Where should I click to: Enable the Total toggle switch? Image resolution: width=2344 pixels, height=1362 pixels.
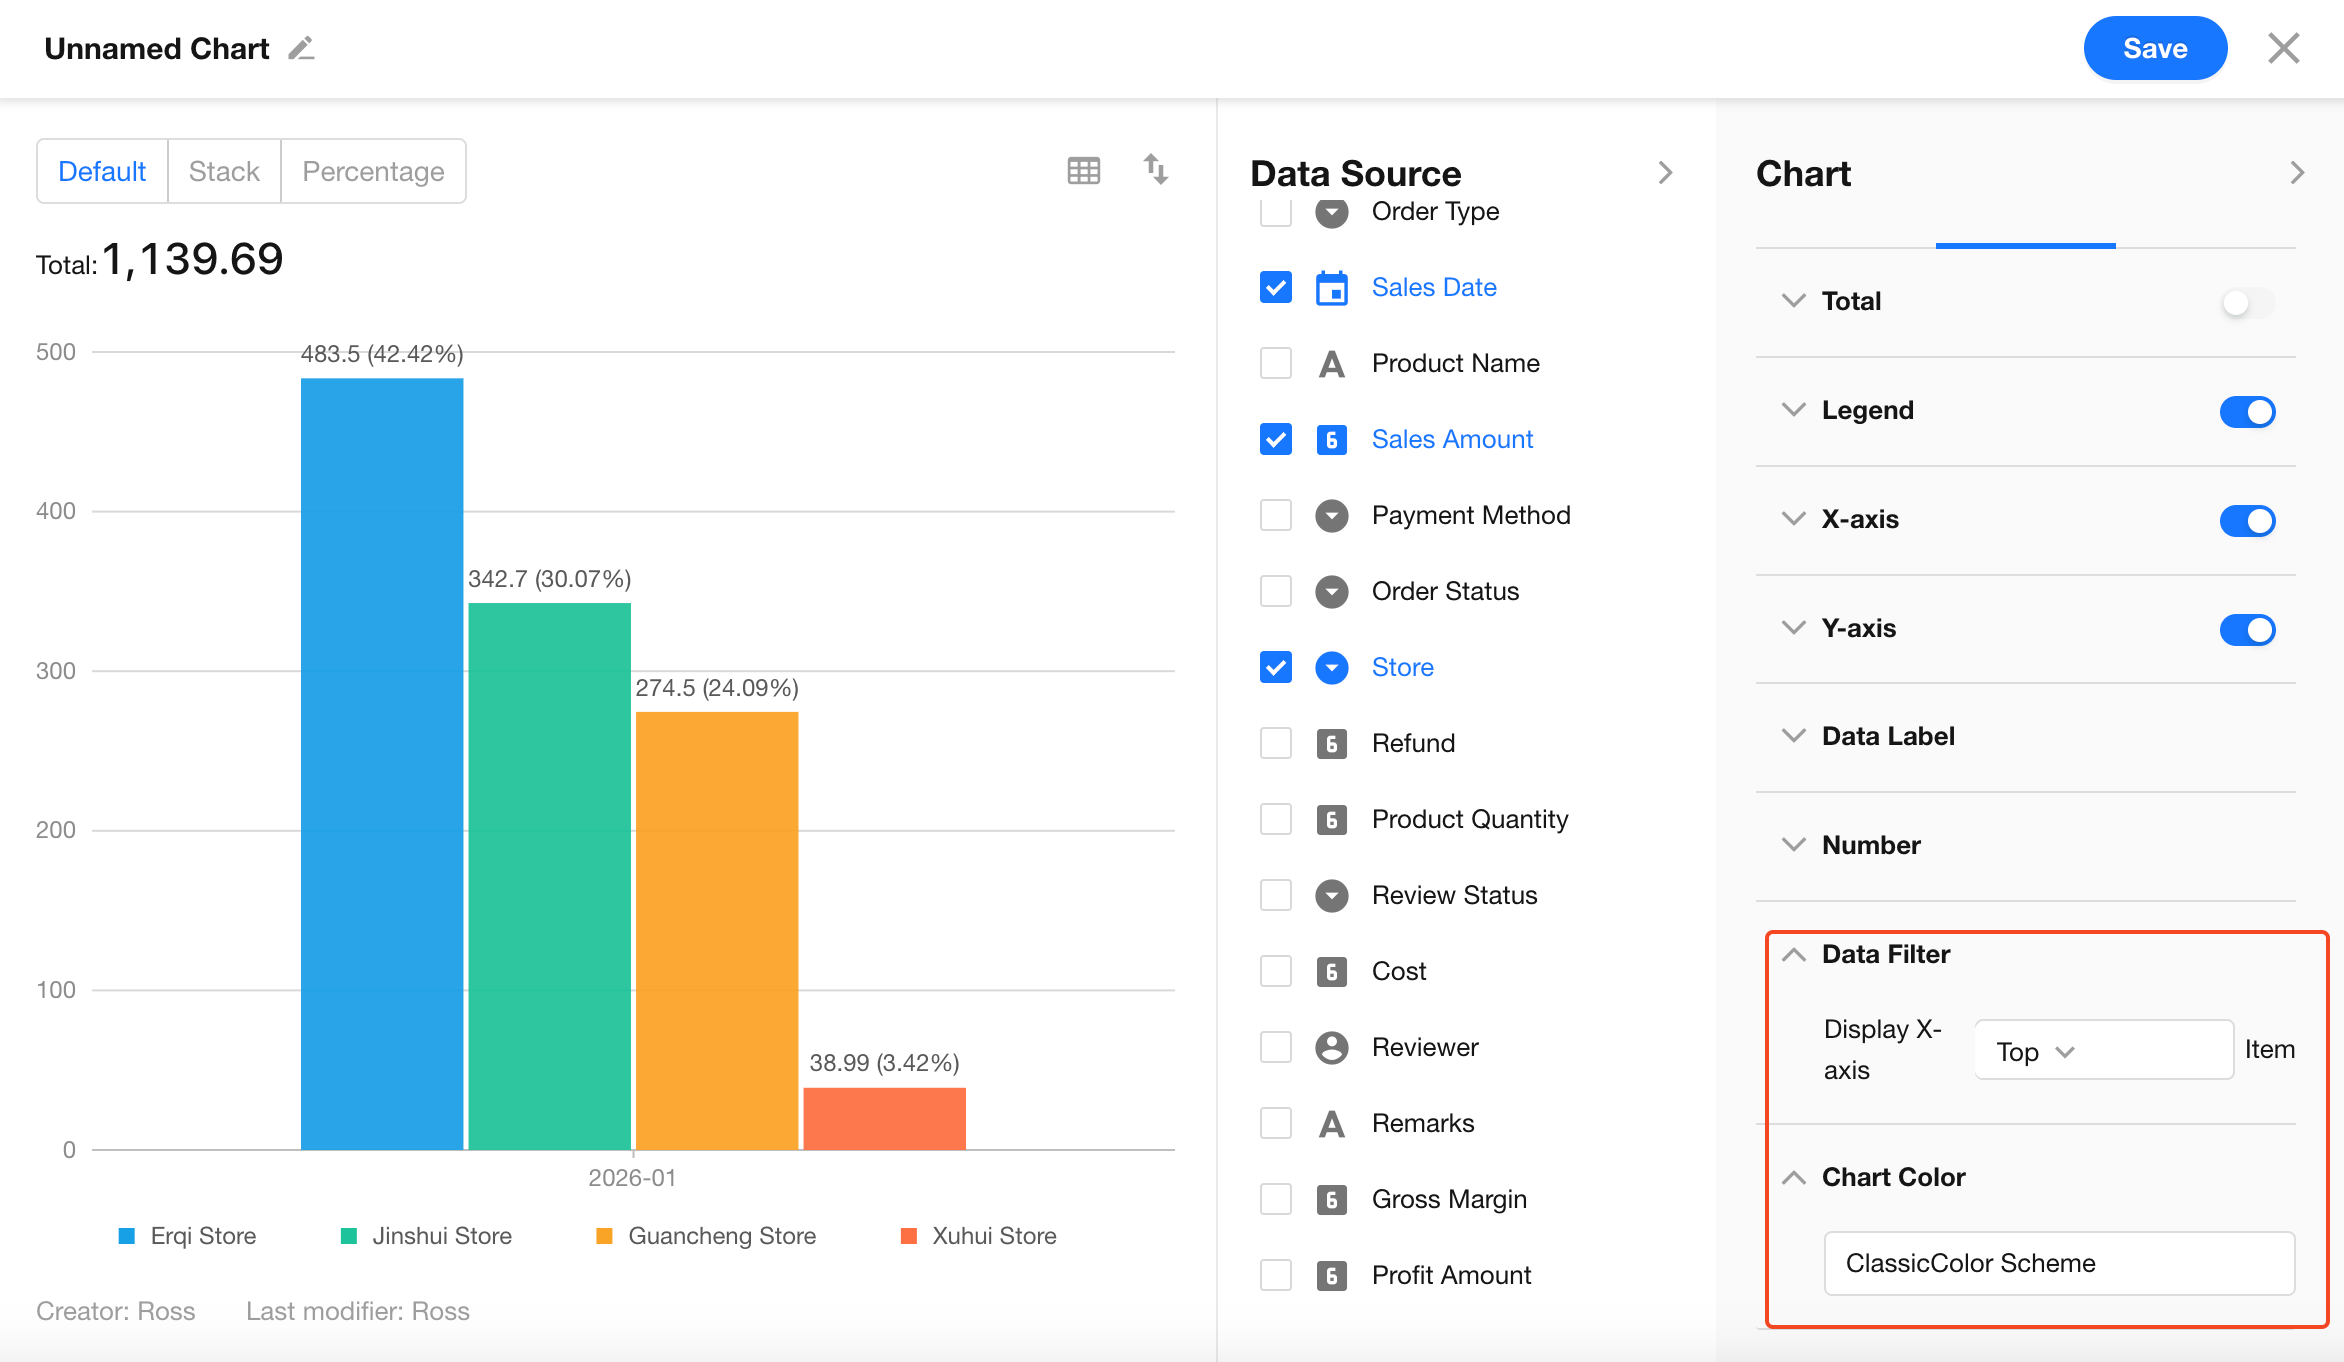tap(2246, 302)
